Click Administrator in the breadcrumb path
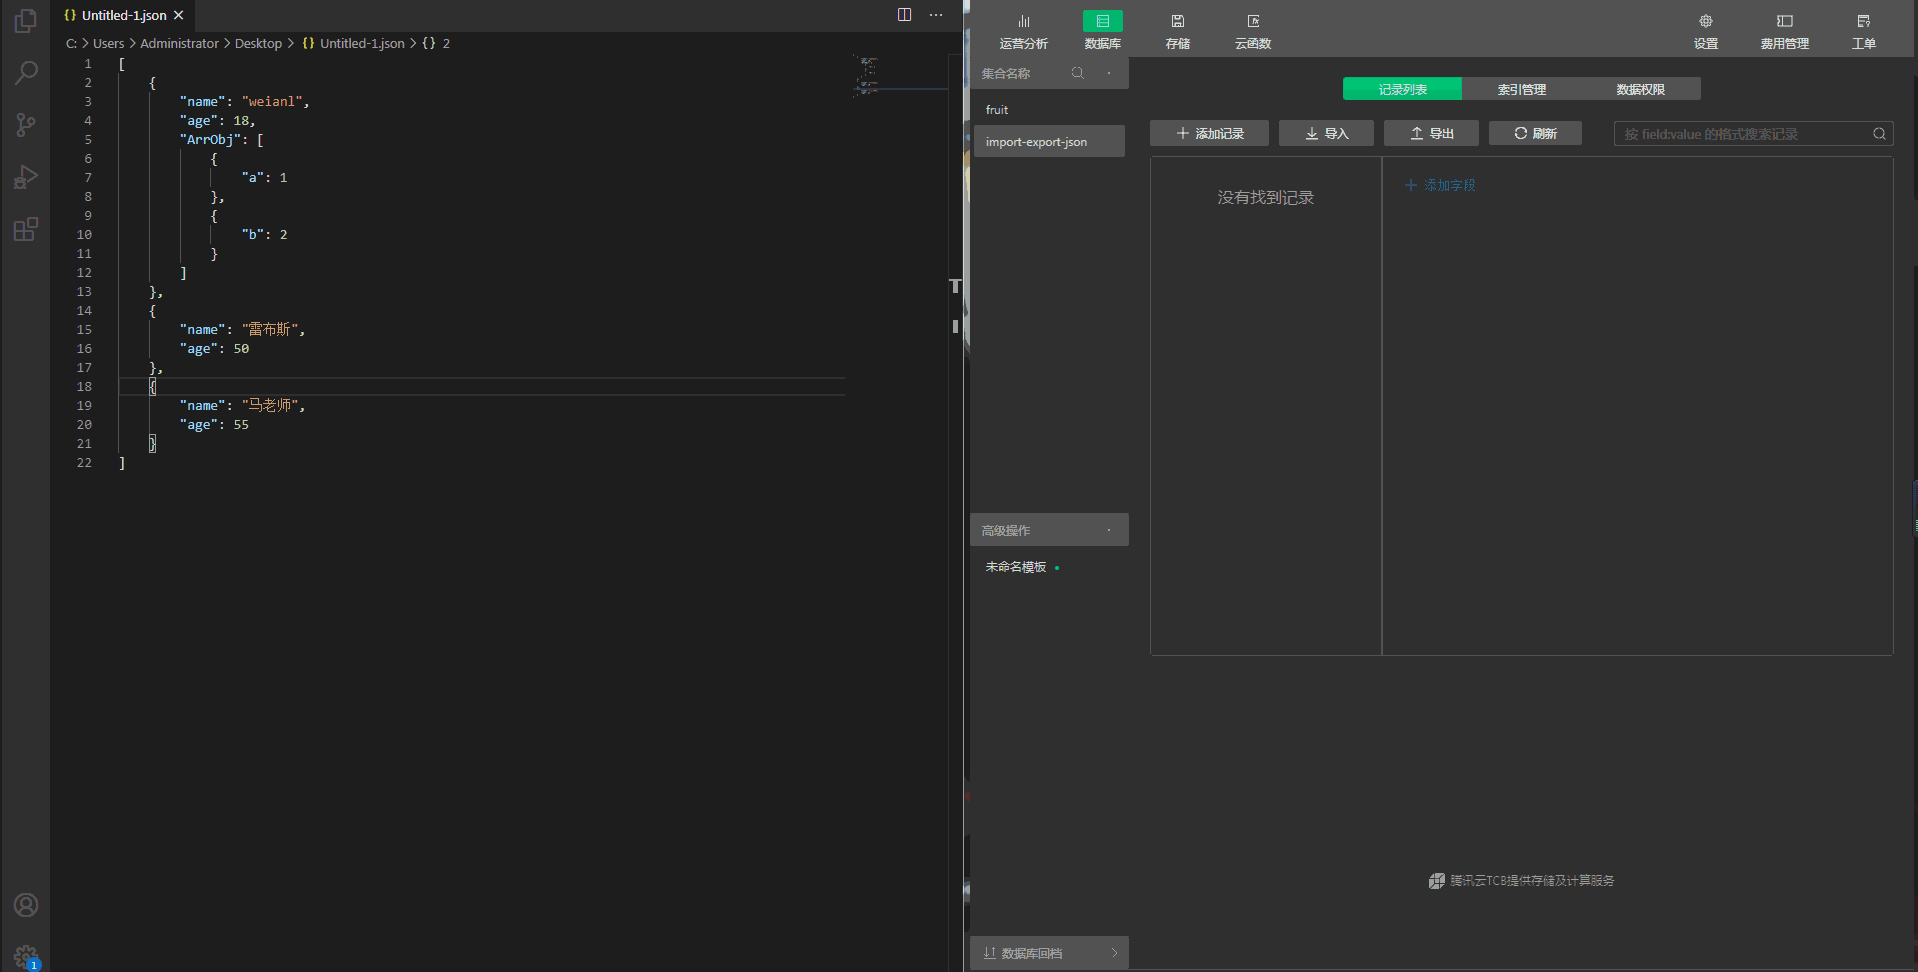This screenshot has height=972, width=1918. click(x=179, y=43)
